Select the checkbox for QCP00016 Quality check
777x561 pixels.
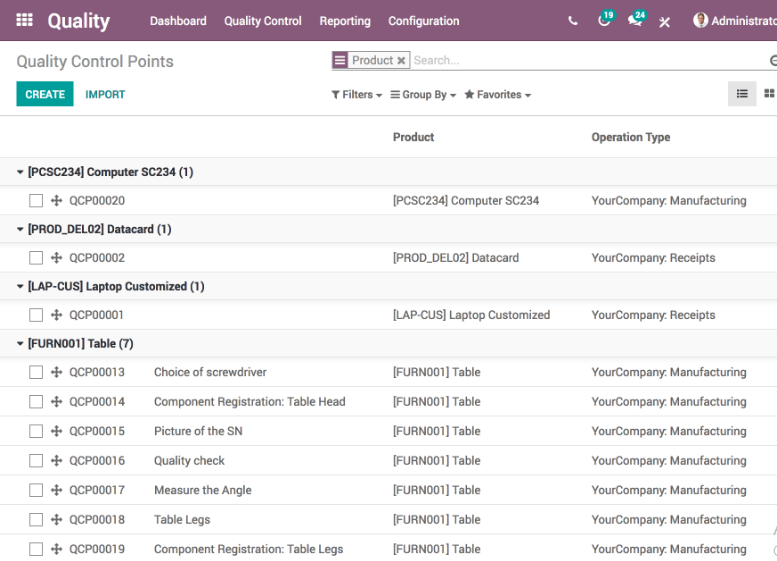(36, 461)
